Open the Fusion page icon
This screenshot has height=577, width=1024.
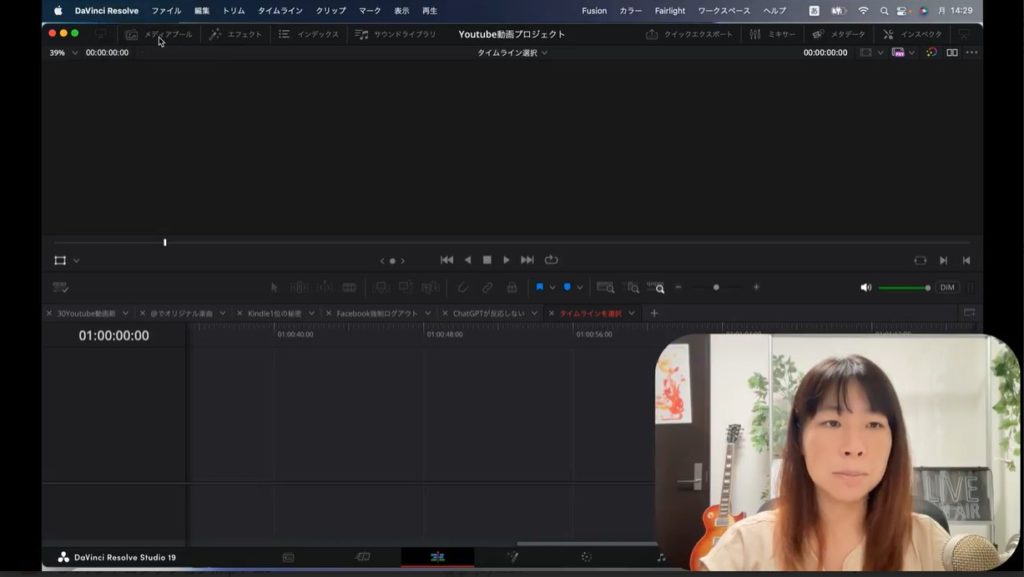pyautogui.click(x=512, y=557)
